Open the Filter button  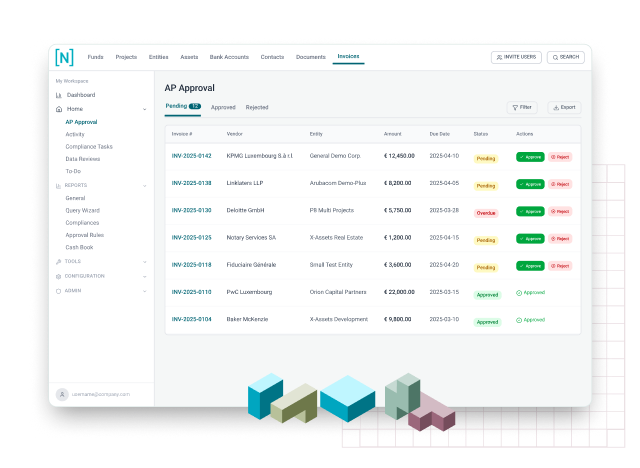click(x=522, y=108)
